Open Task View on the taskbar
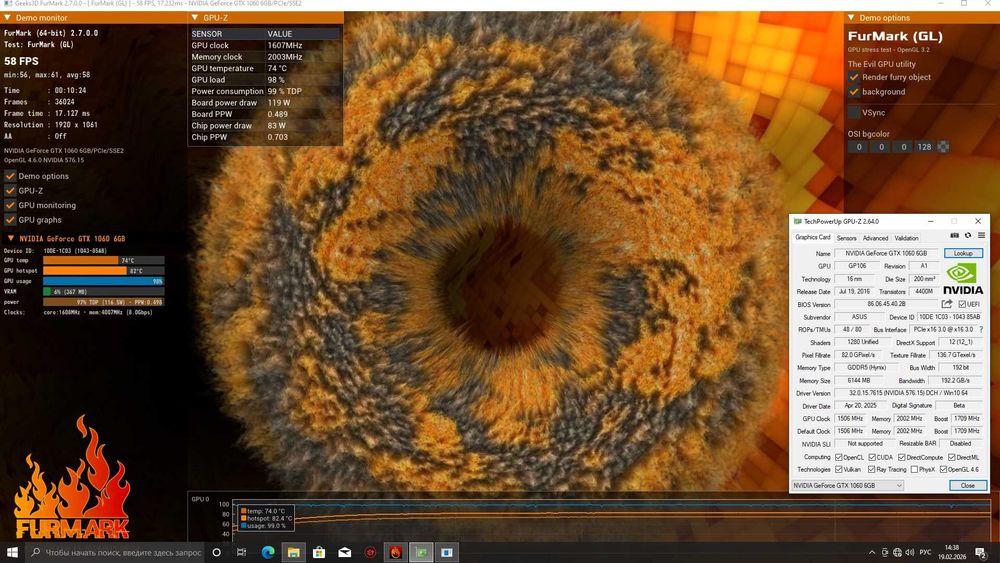The height and width of the screenshot is (563, 1000). (241, 552)
